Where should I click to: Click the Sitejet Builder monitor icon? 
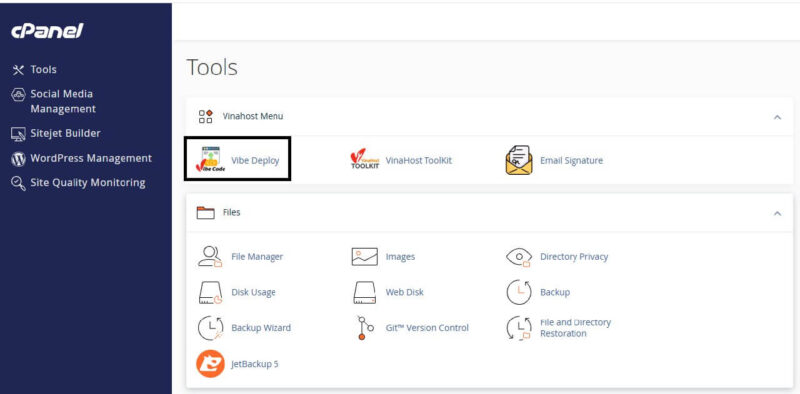point(18,134)
